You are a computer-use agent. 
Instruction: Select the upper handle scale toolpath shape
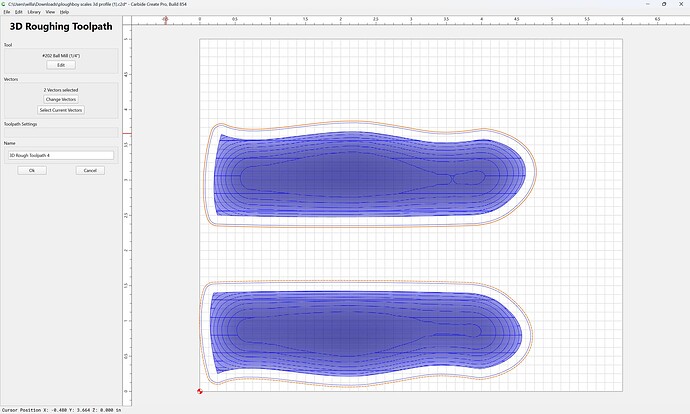click(370, 175)
